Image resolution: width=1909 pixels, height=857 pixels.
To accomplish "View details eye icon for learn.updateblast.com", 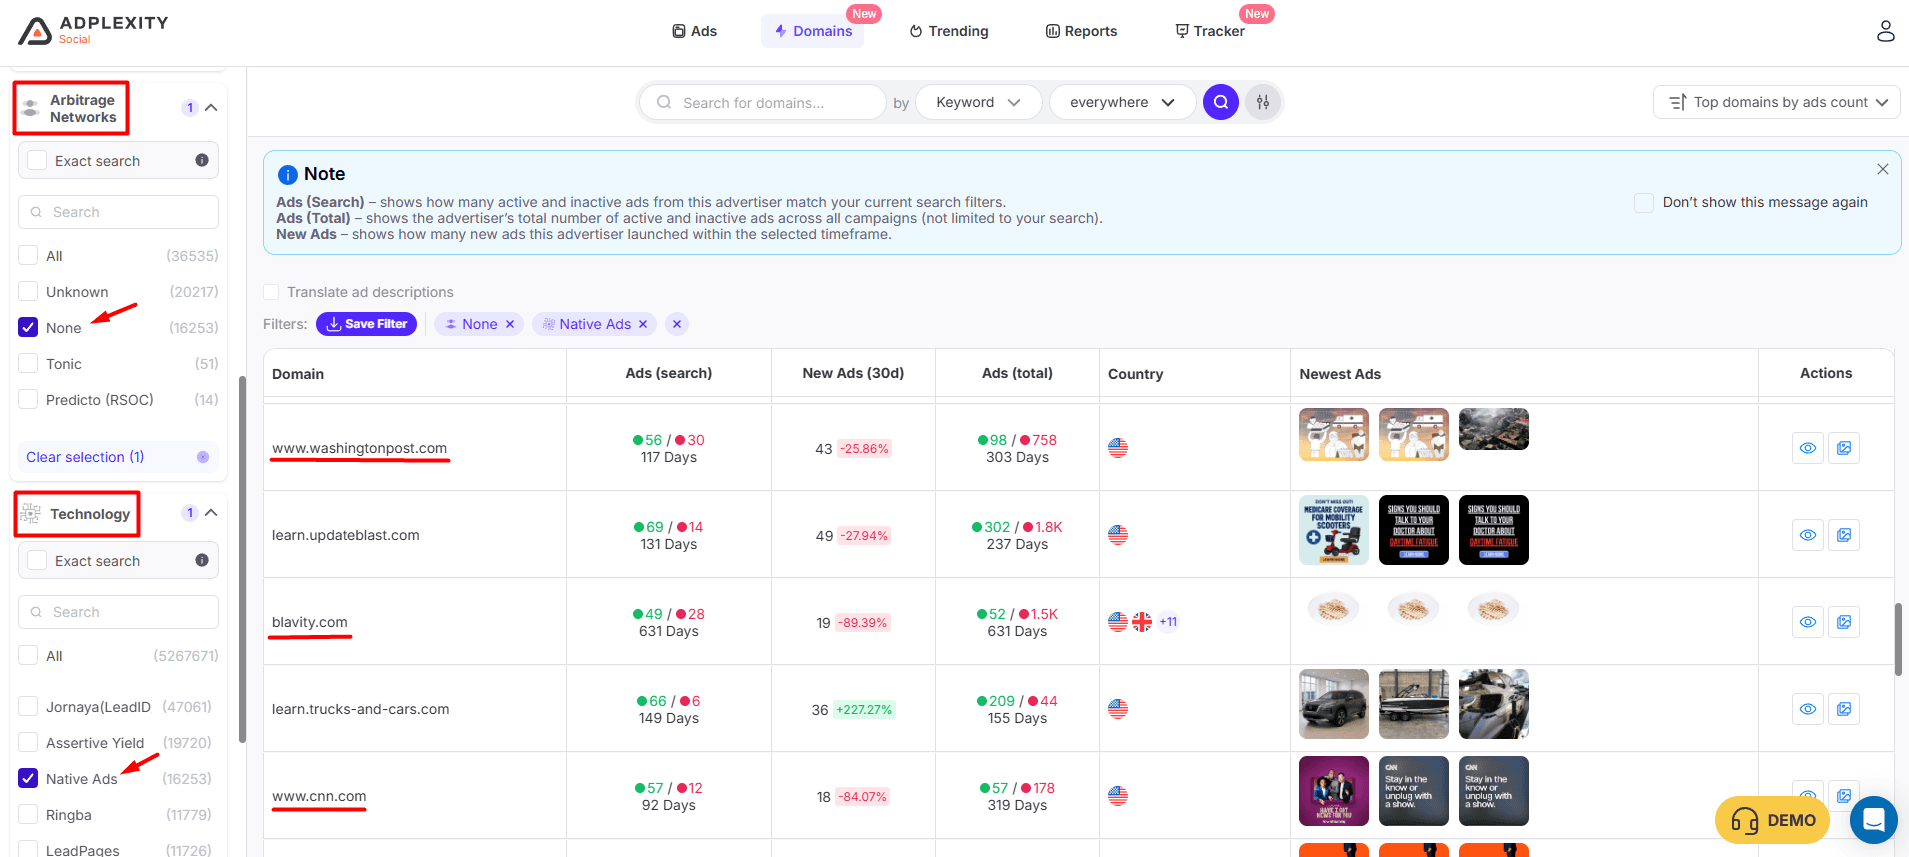I will [1808, 535].
